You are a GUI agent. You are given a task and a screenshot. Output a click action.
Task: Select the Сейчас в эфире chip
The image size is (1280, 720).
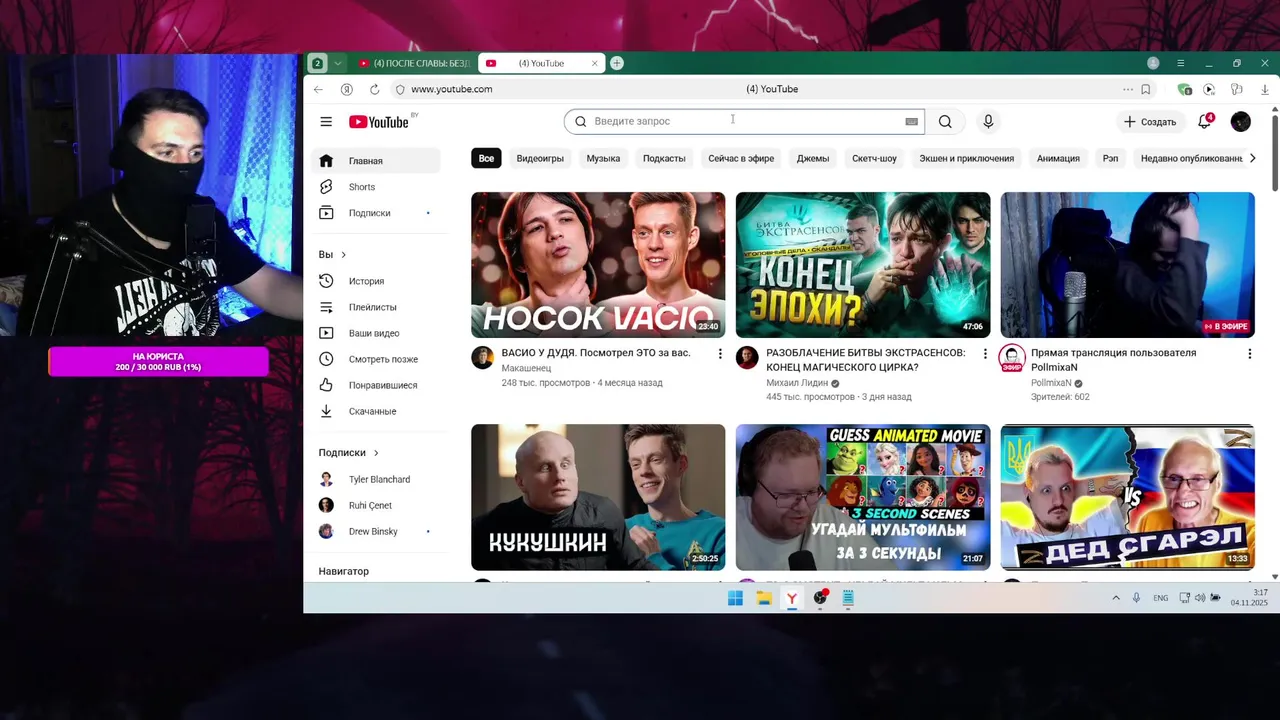click(x=741, y=158)
